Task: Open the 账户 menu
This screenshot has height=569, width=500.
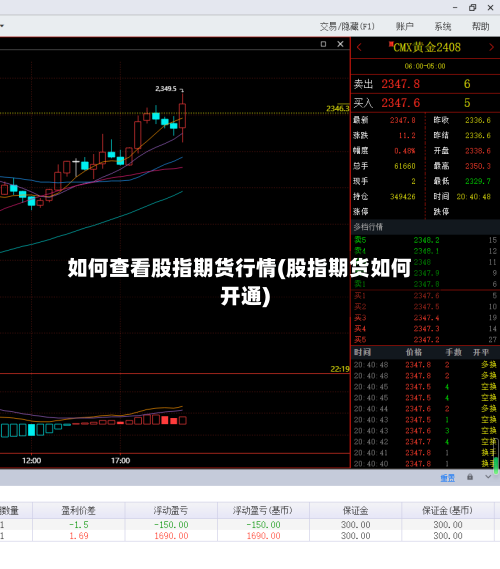Action: (x=405, y=26)
